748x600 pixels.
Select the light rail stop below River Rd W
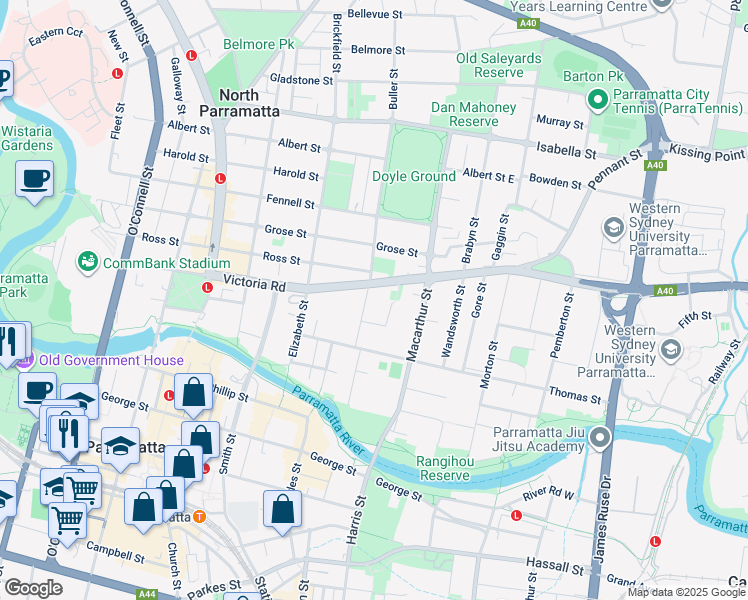(x=516, y=516)
